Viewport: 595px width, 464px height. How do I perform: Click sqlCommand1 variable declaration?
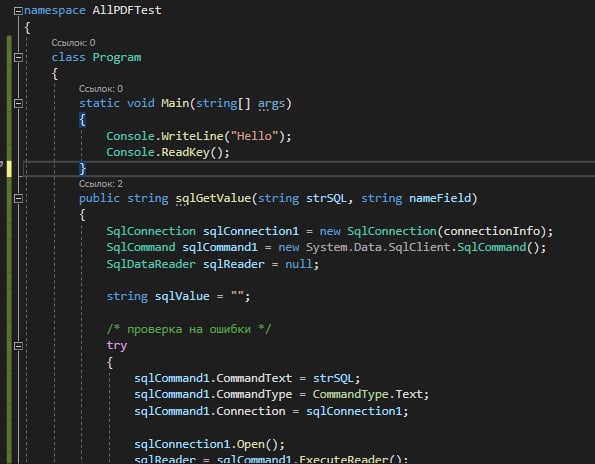coord(220,247)
